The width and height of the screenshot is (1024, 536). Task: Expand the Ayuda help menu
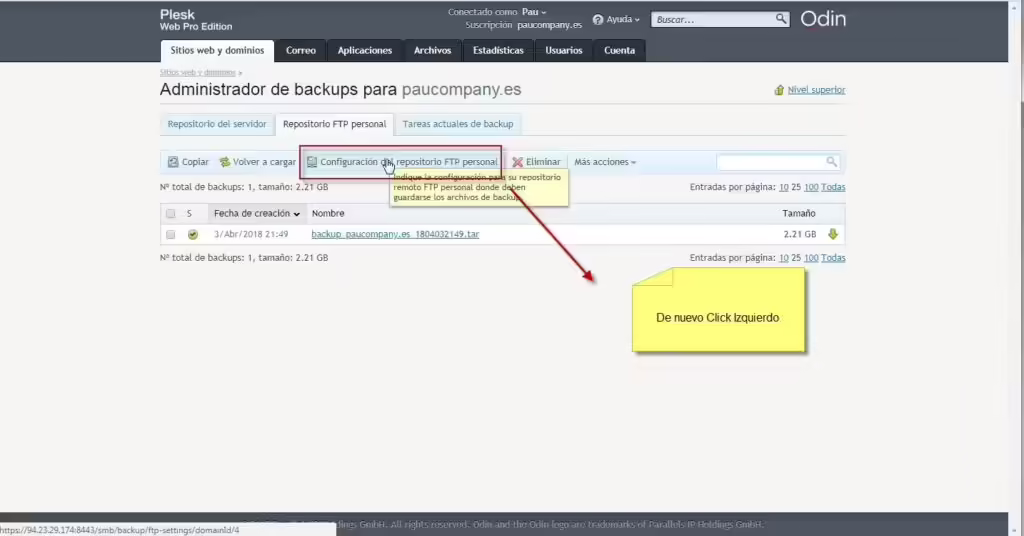click(x=622, y=20)
